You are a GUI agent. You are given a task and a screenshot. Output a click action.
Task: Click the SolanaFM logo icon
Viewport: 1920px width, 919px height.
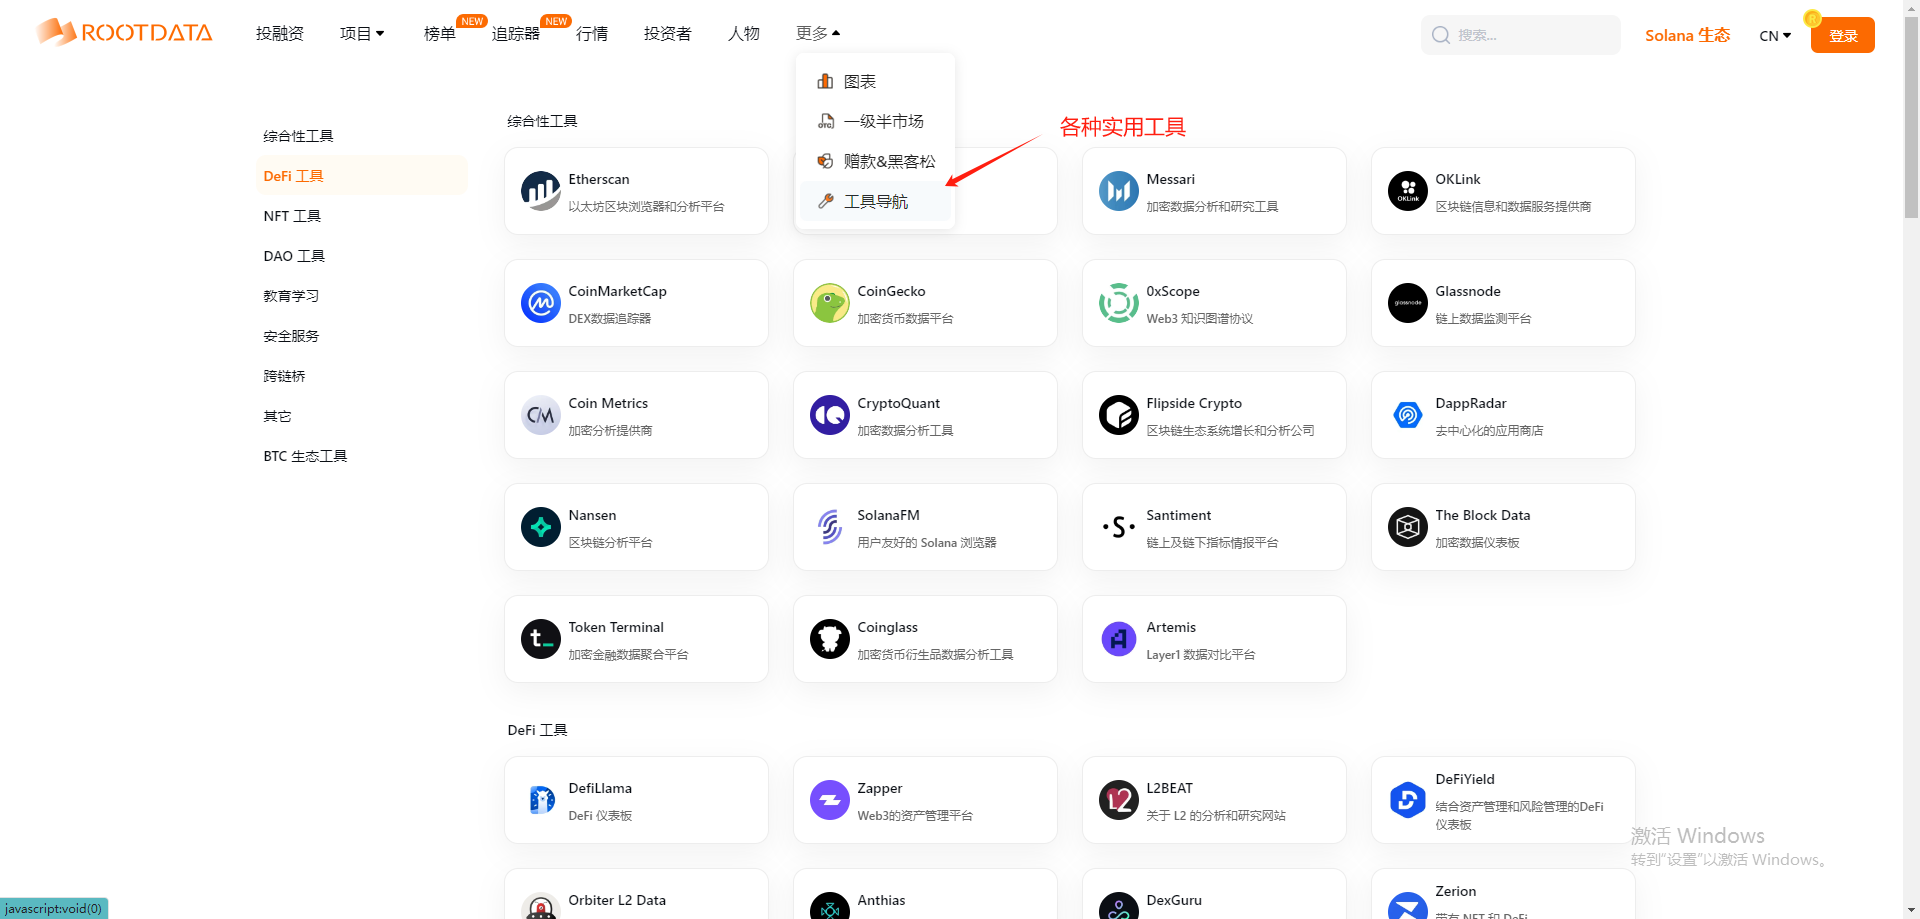(x=830, y=527)
